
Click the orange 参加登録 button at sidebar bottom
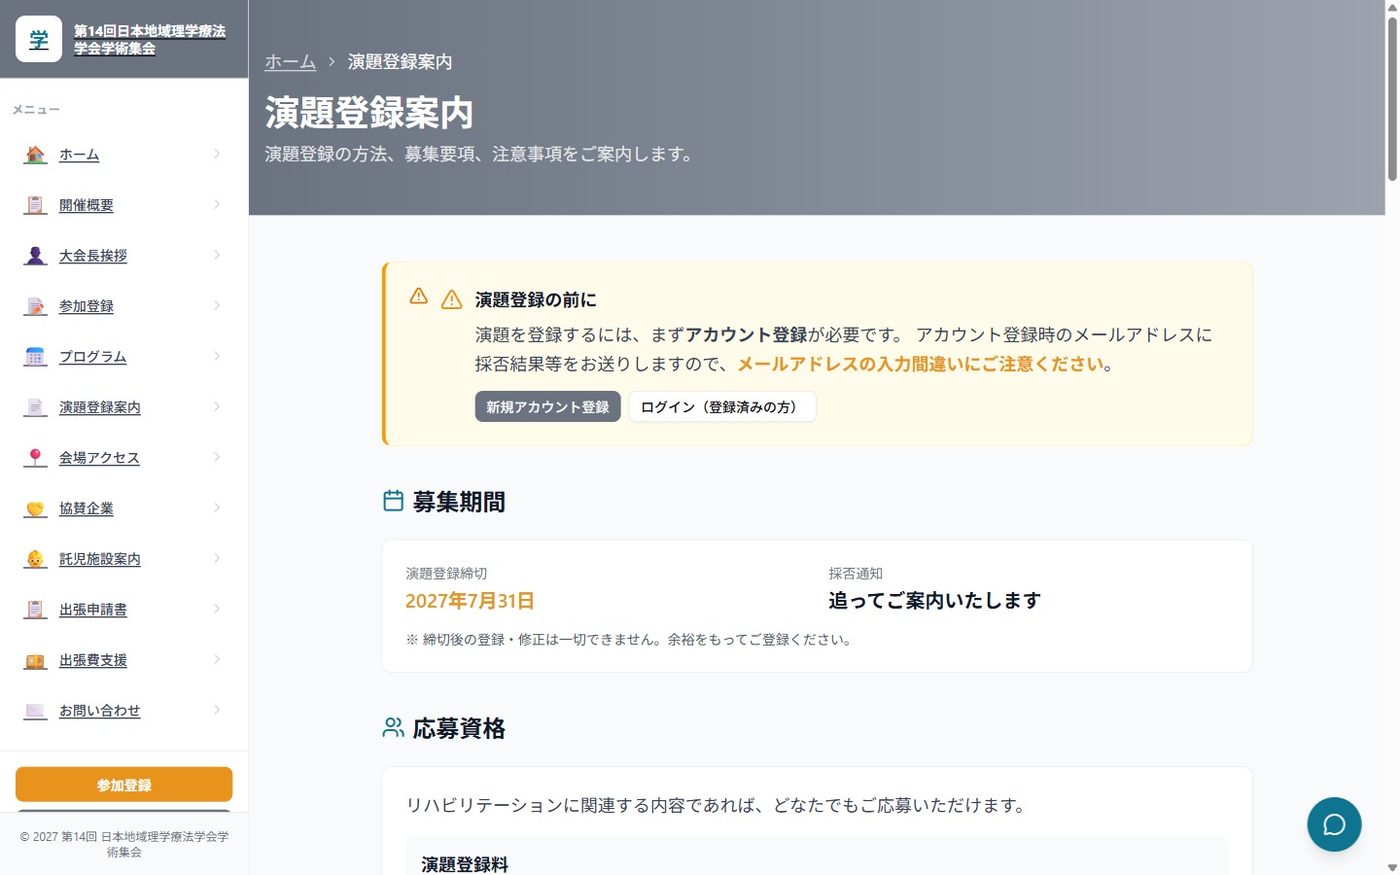tap(124, 785)
